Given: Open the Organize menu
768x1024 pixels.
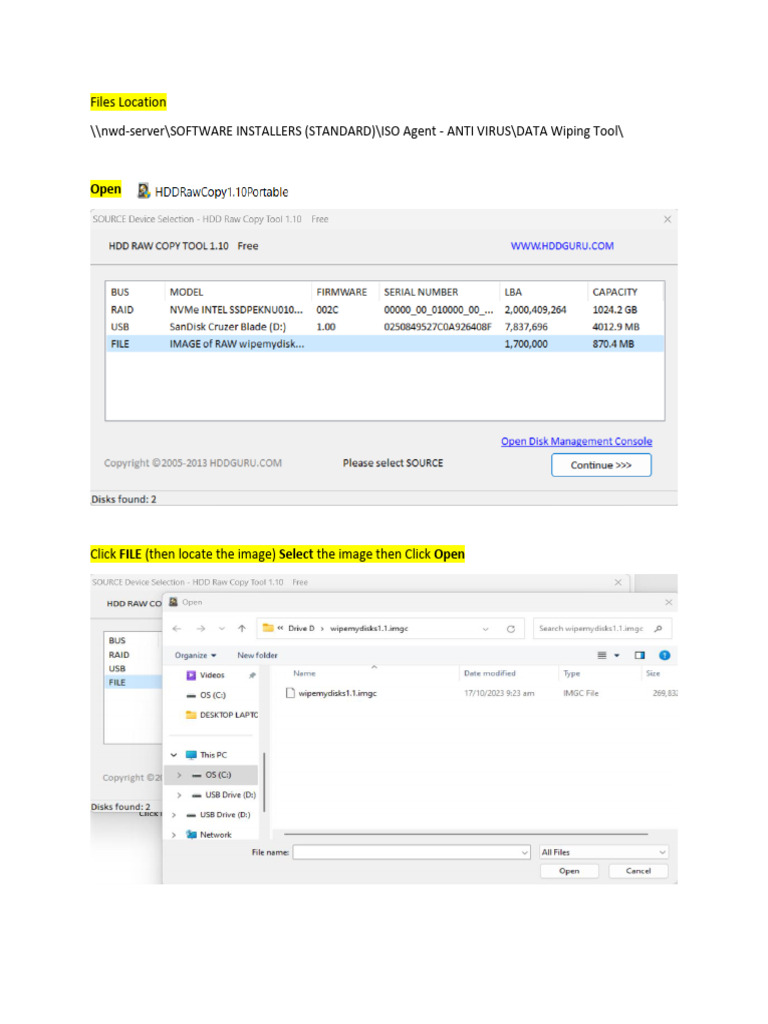Looking at the screenshot, I should (195, 655).
